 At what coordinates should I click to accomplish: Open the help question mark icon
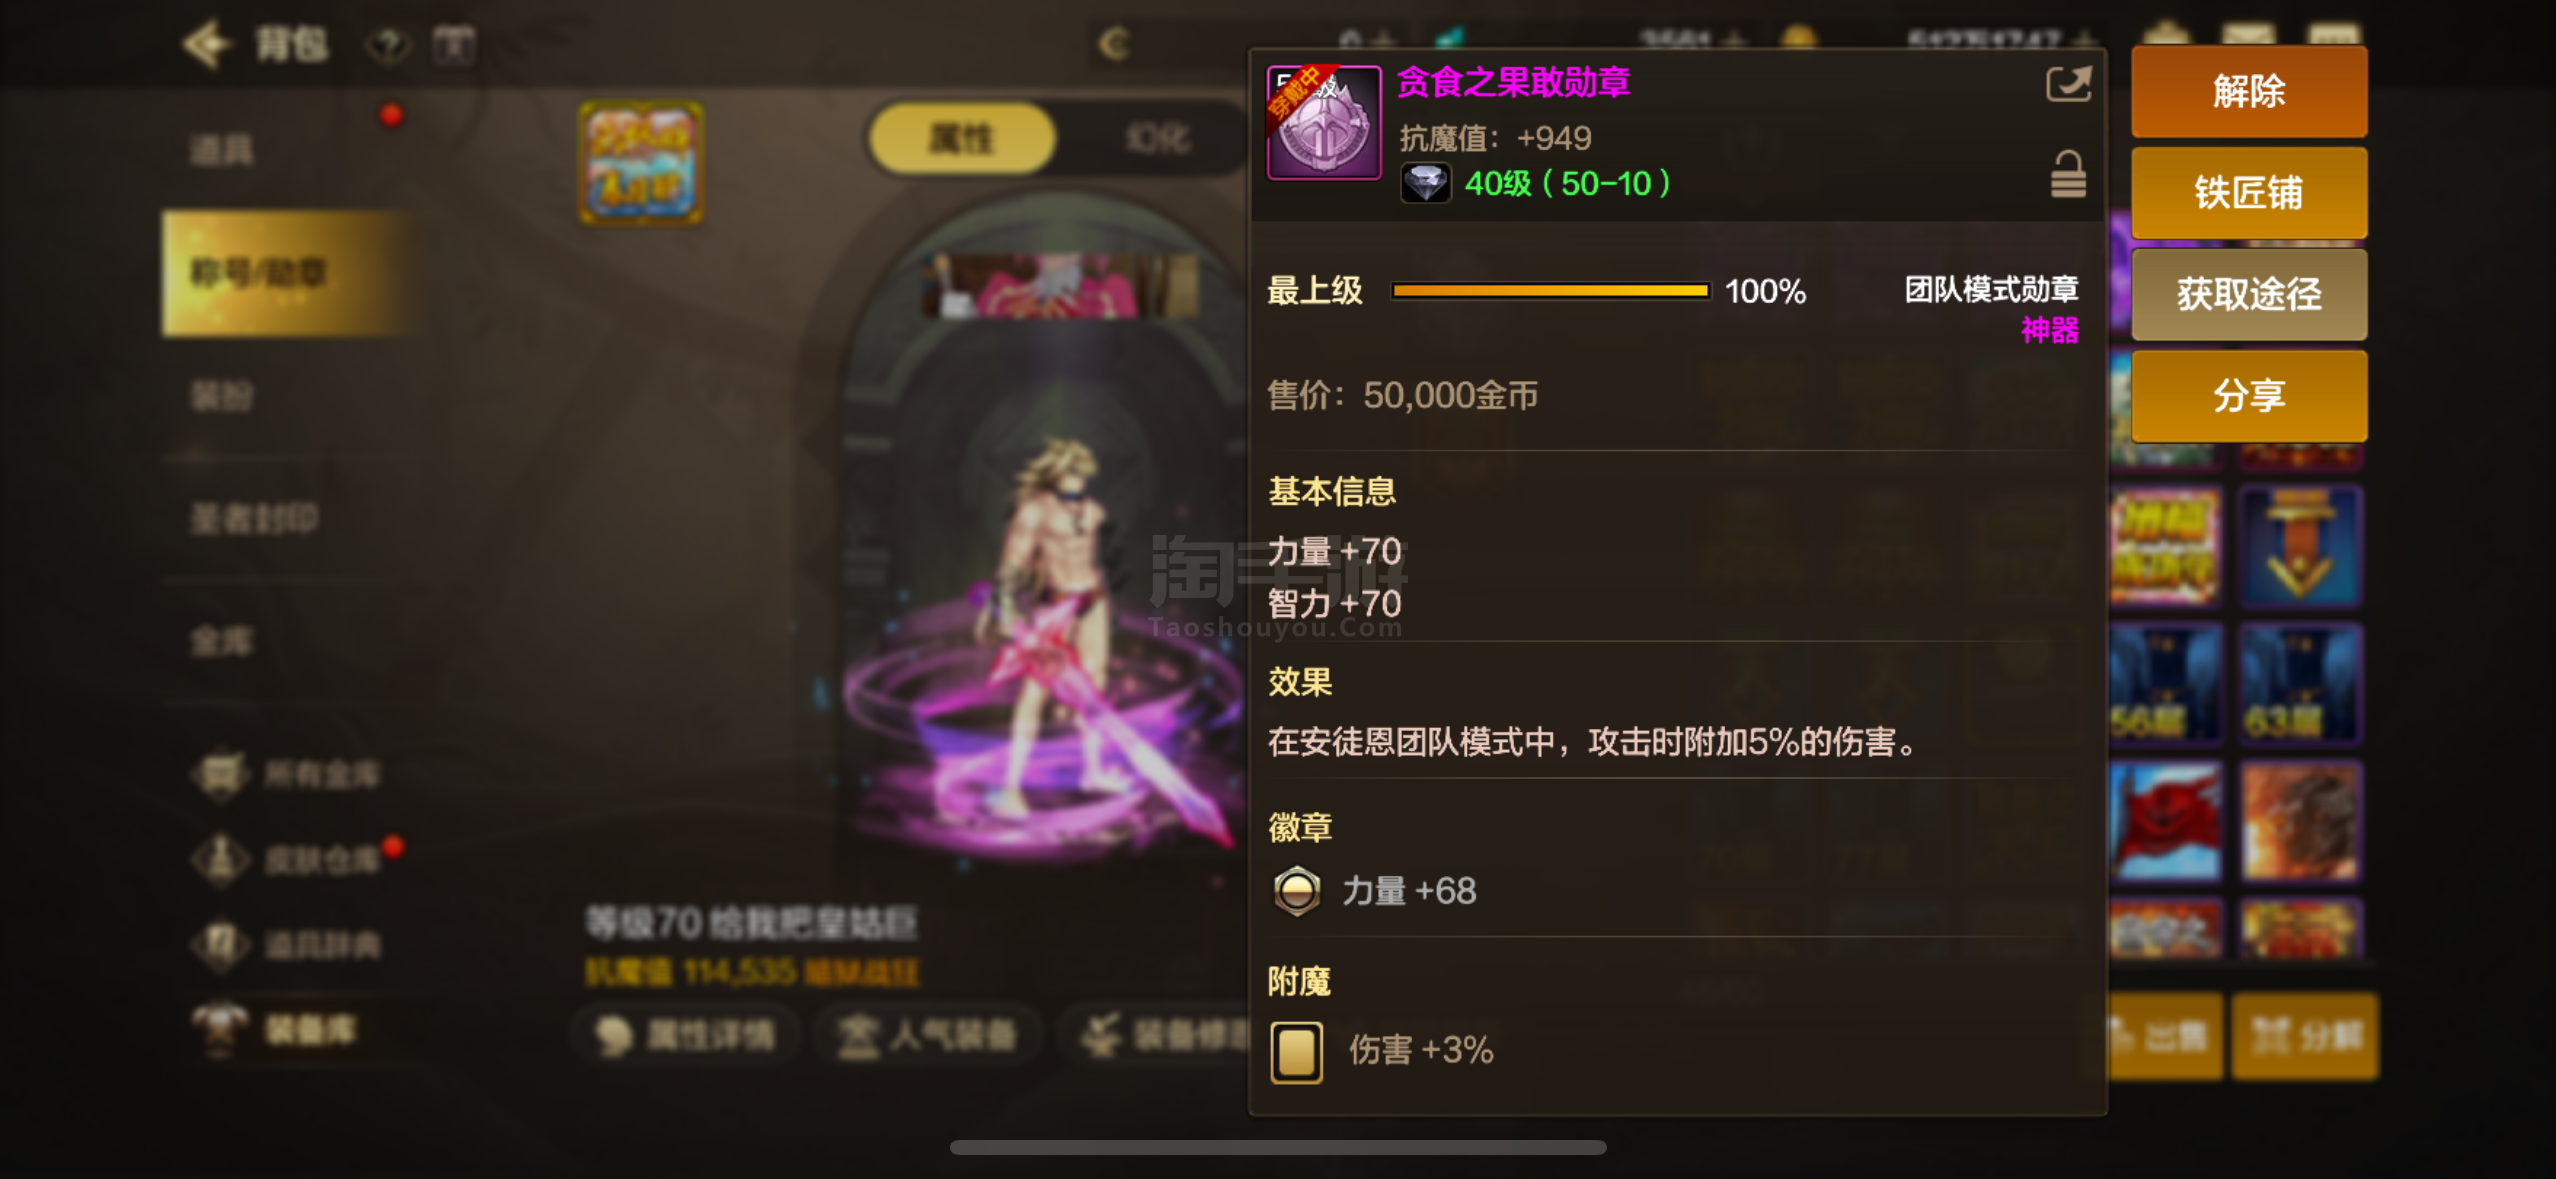[388, 45]
